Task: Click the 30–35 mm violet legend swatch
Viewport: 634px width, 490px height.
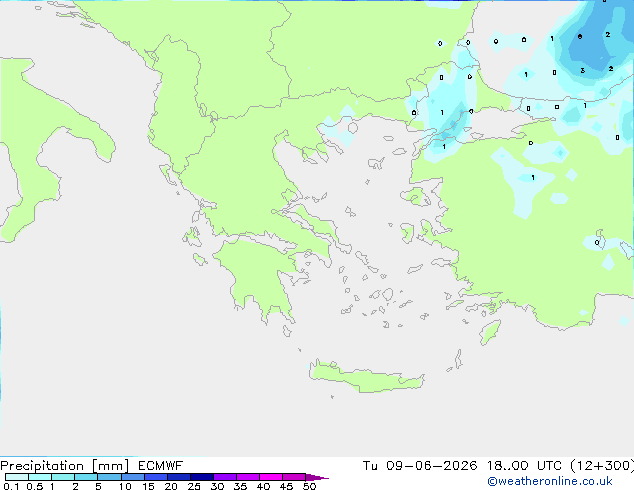Action: (x=225, y=477)
